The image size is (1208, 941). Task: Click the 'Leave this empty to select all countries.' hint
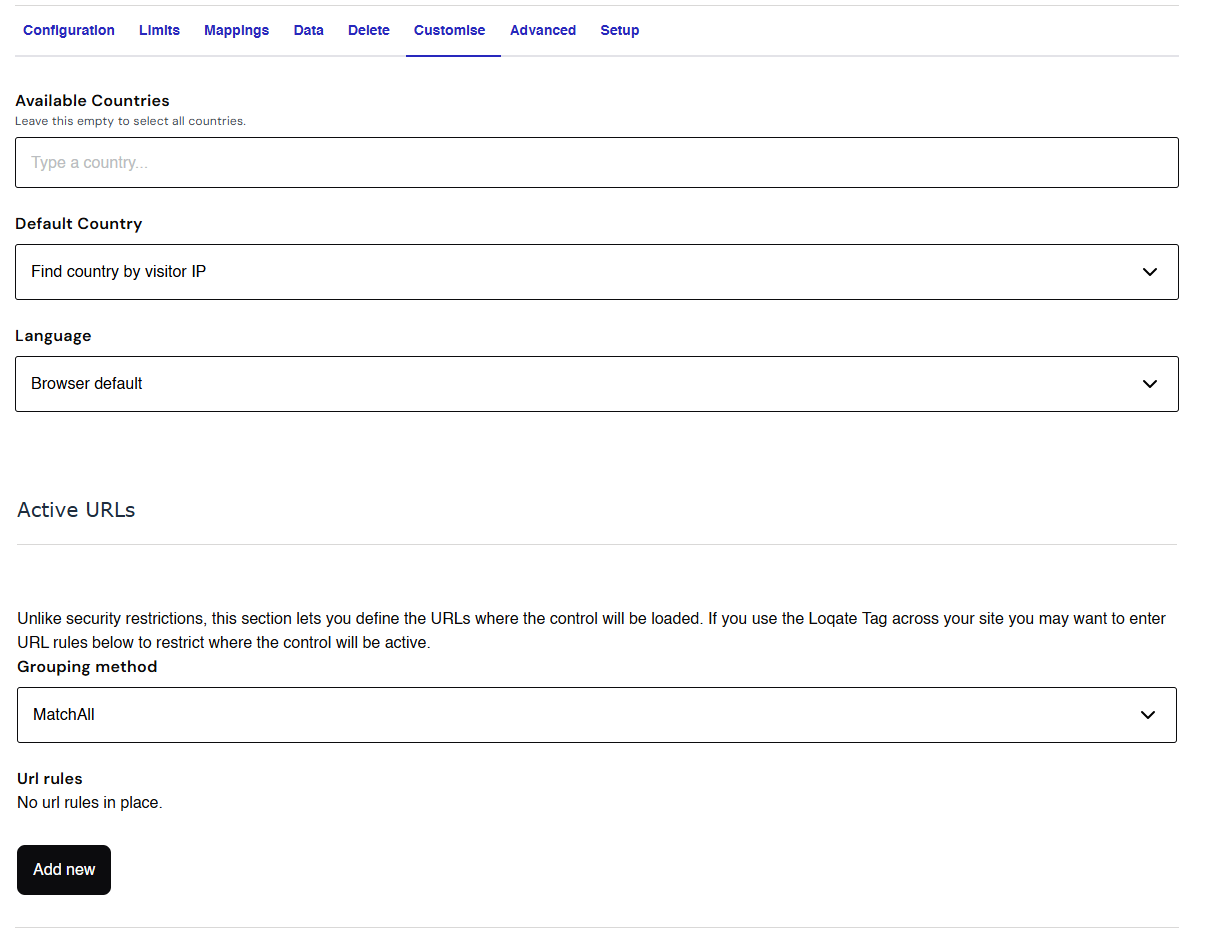130,121
